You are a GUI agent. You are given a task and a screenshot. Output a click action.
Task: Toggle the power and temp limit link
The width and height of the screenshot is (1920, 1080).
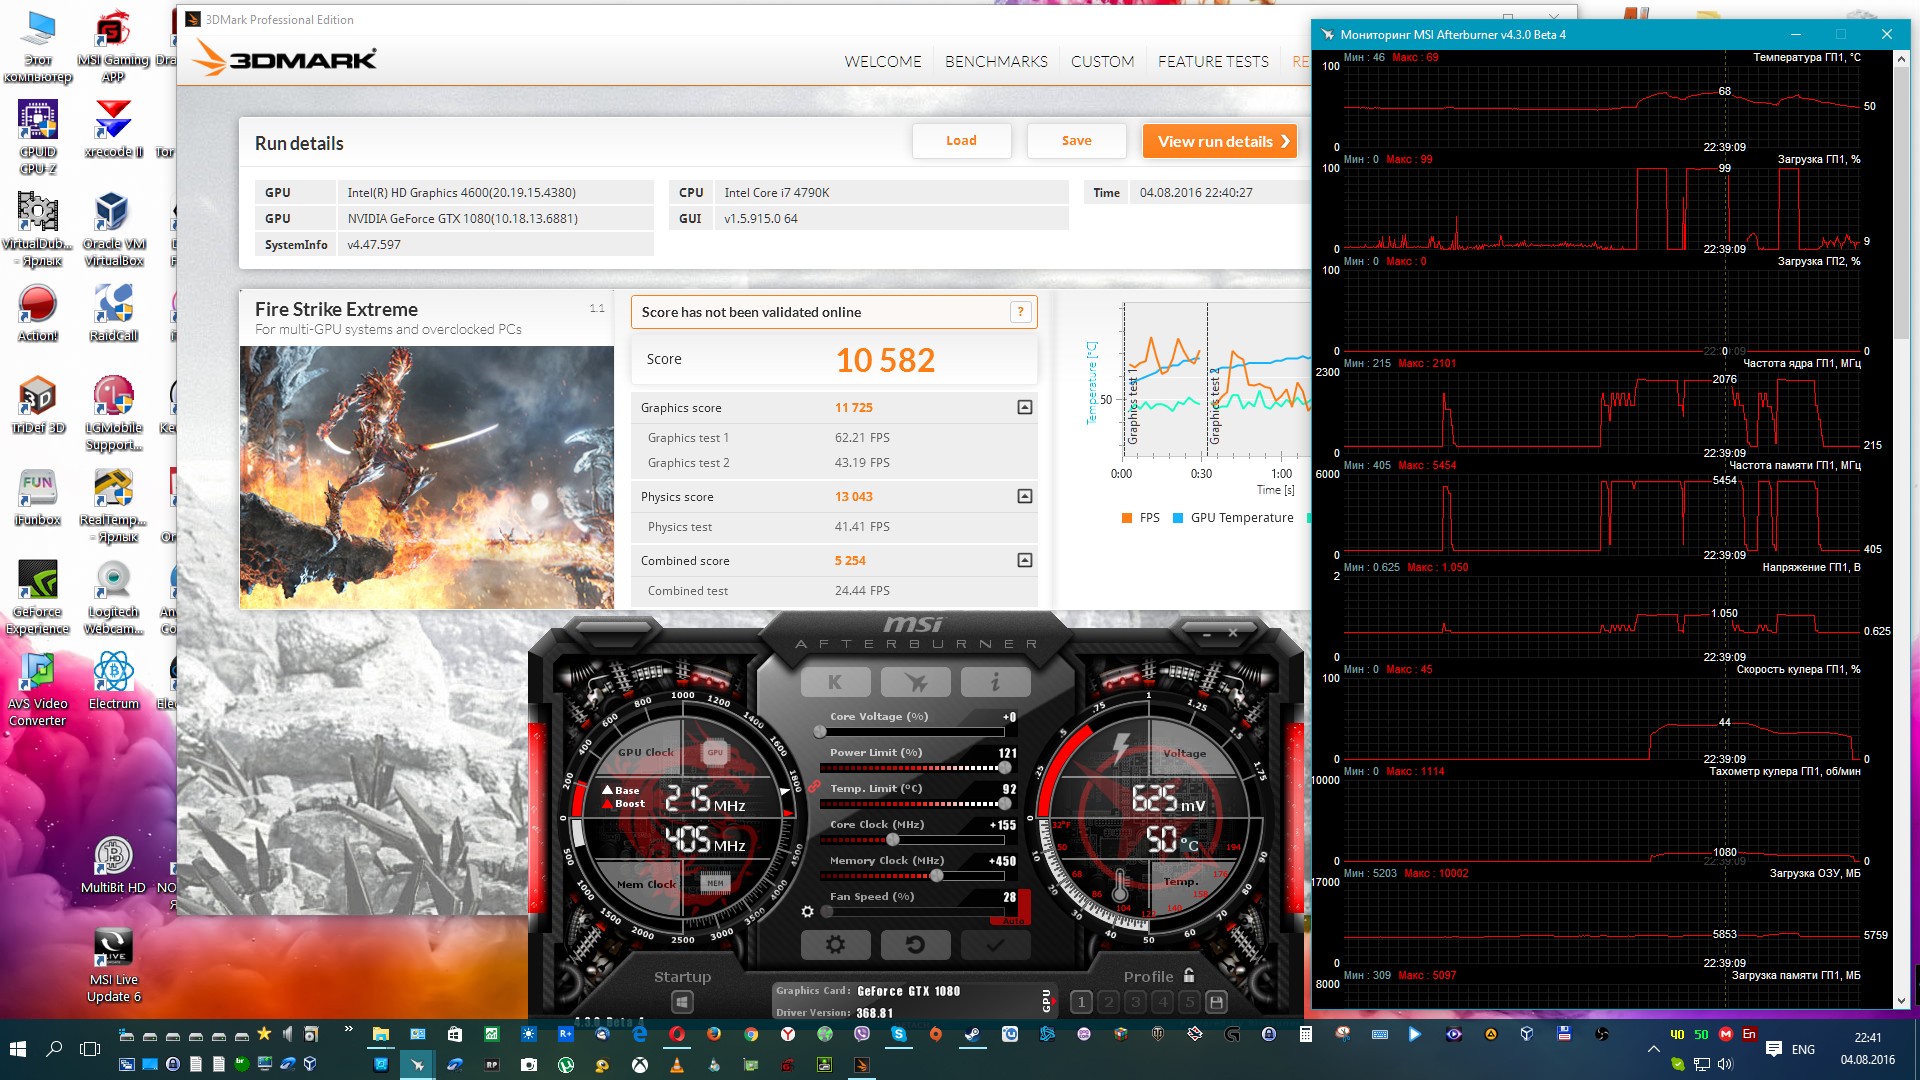point(815,787)
